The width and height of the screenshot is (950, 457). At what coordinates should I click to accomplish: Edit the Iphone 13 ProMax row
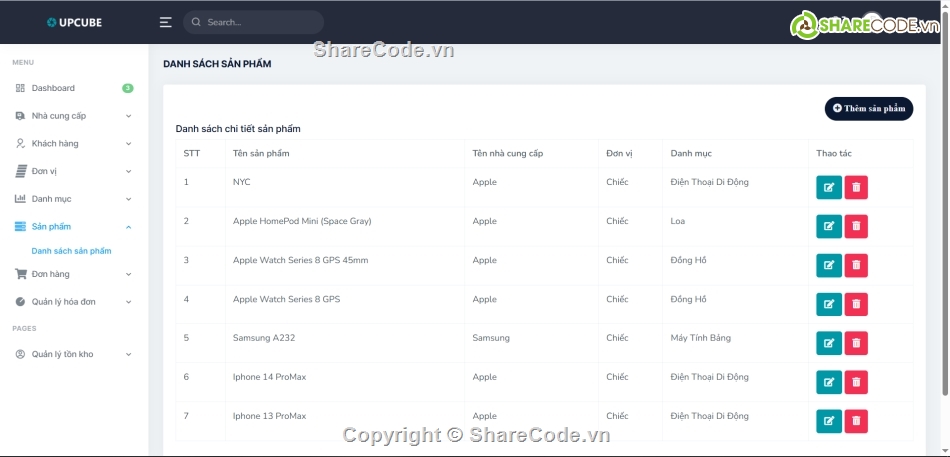pyautogui.click(x=829, y=421)
